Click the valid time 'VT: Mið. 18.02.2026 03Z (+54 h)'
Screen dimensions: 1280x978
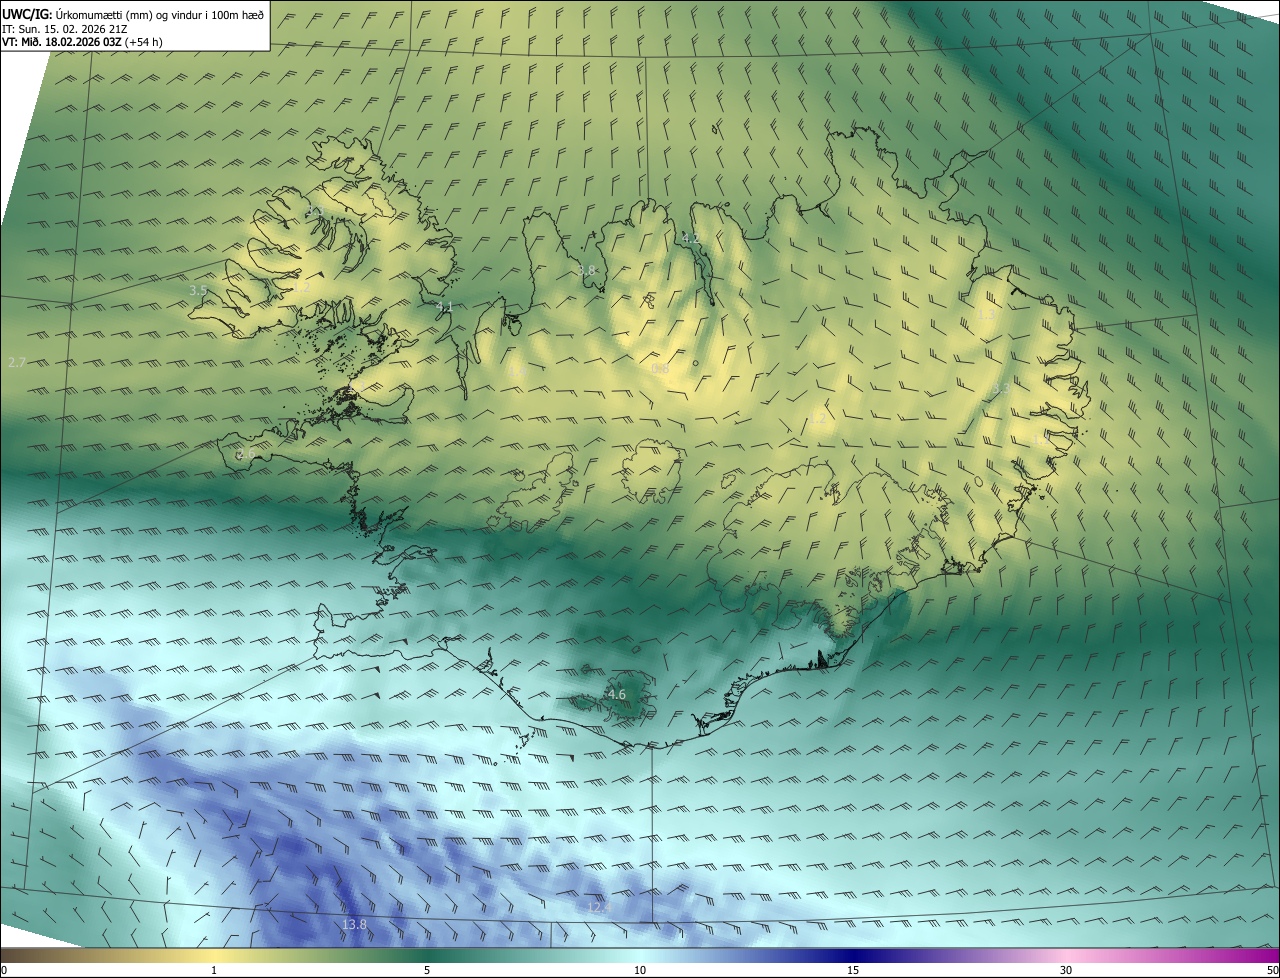[82, 42]
